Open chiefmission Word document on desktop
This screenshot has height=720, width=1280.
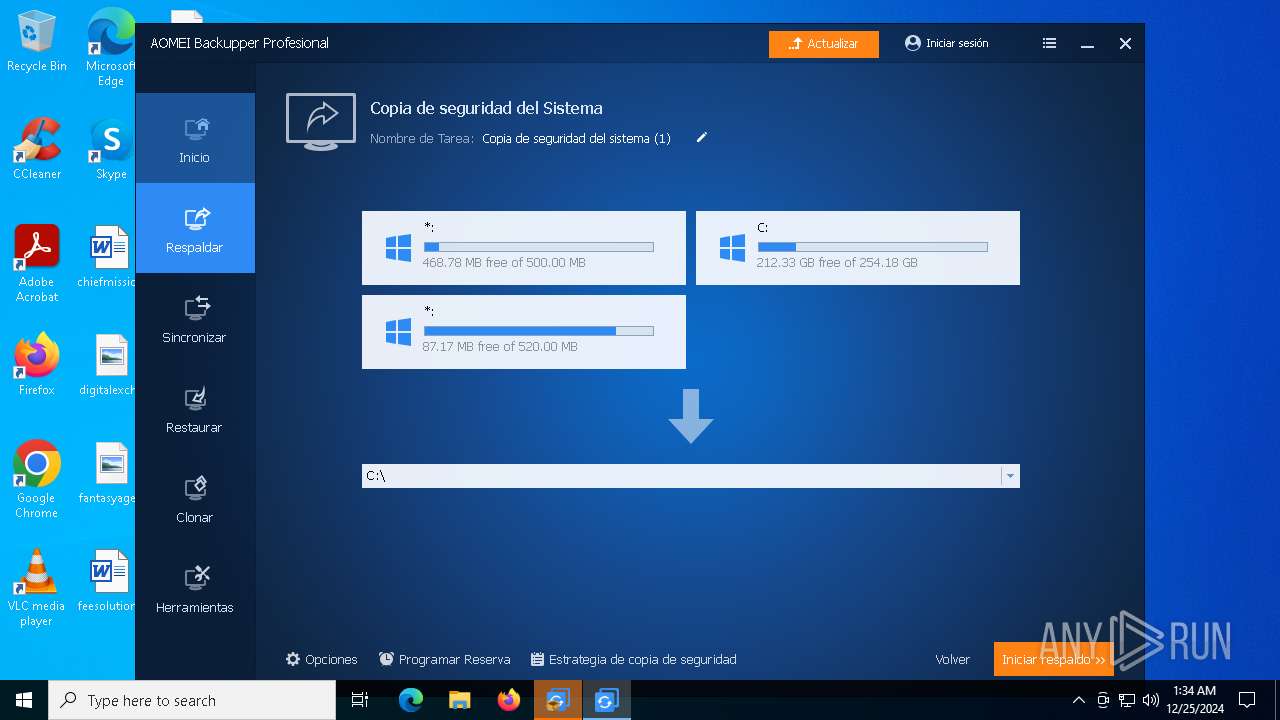click(x=108, y=256)
